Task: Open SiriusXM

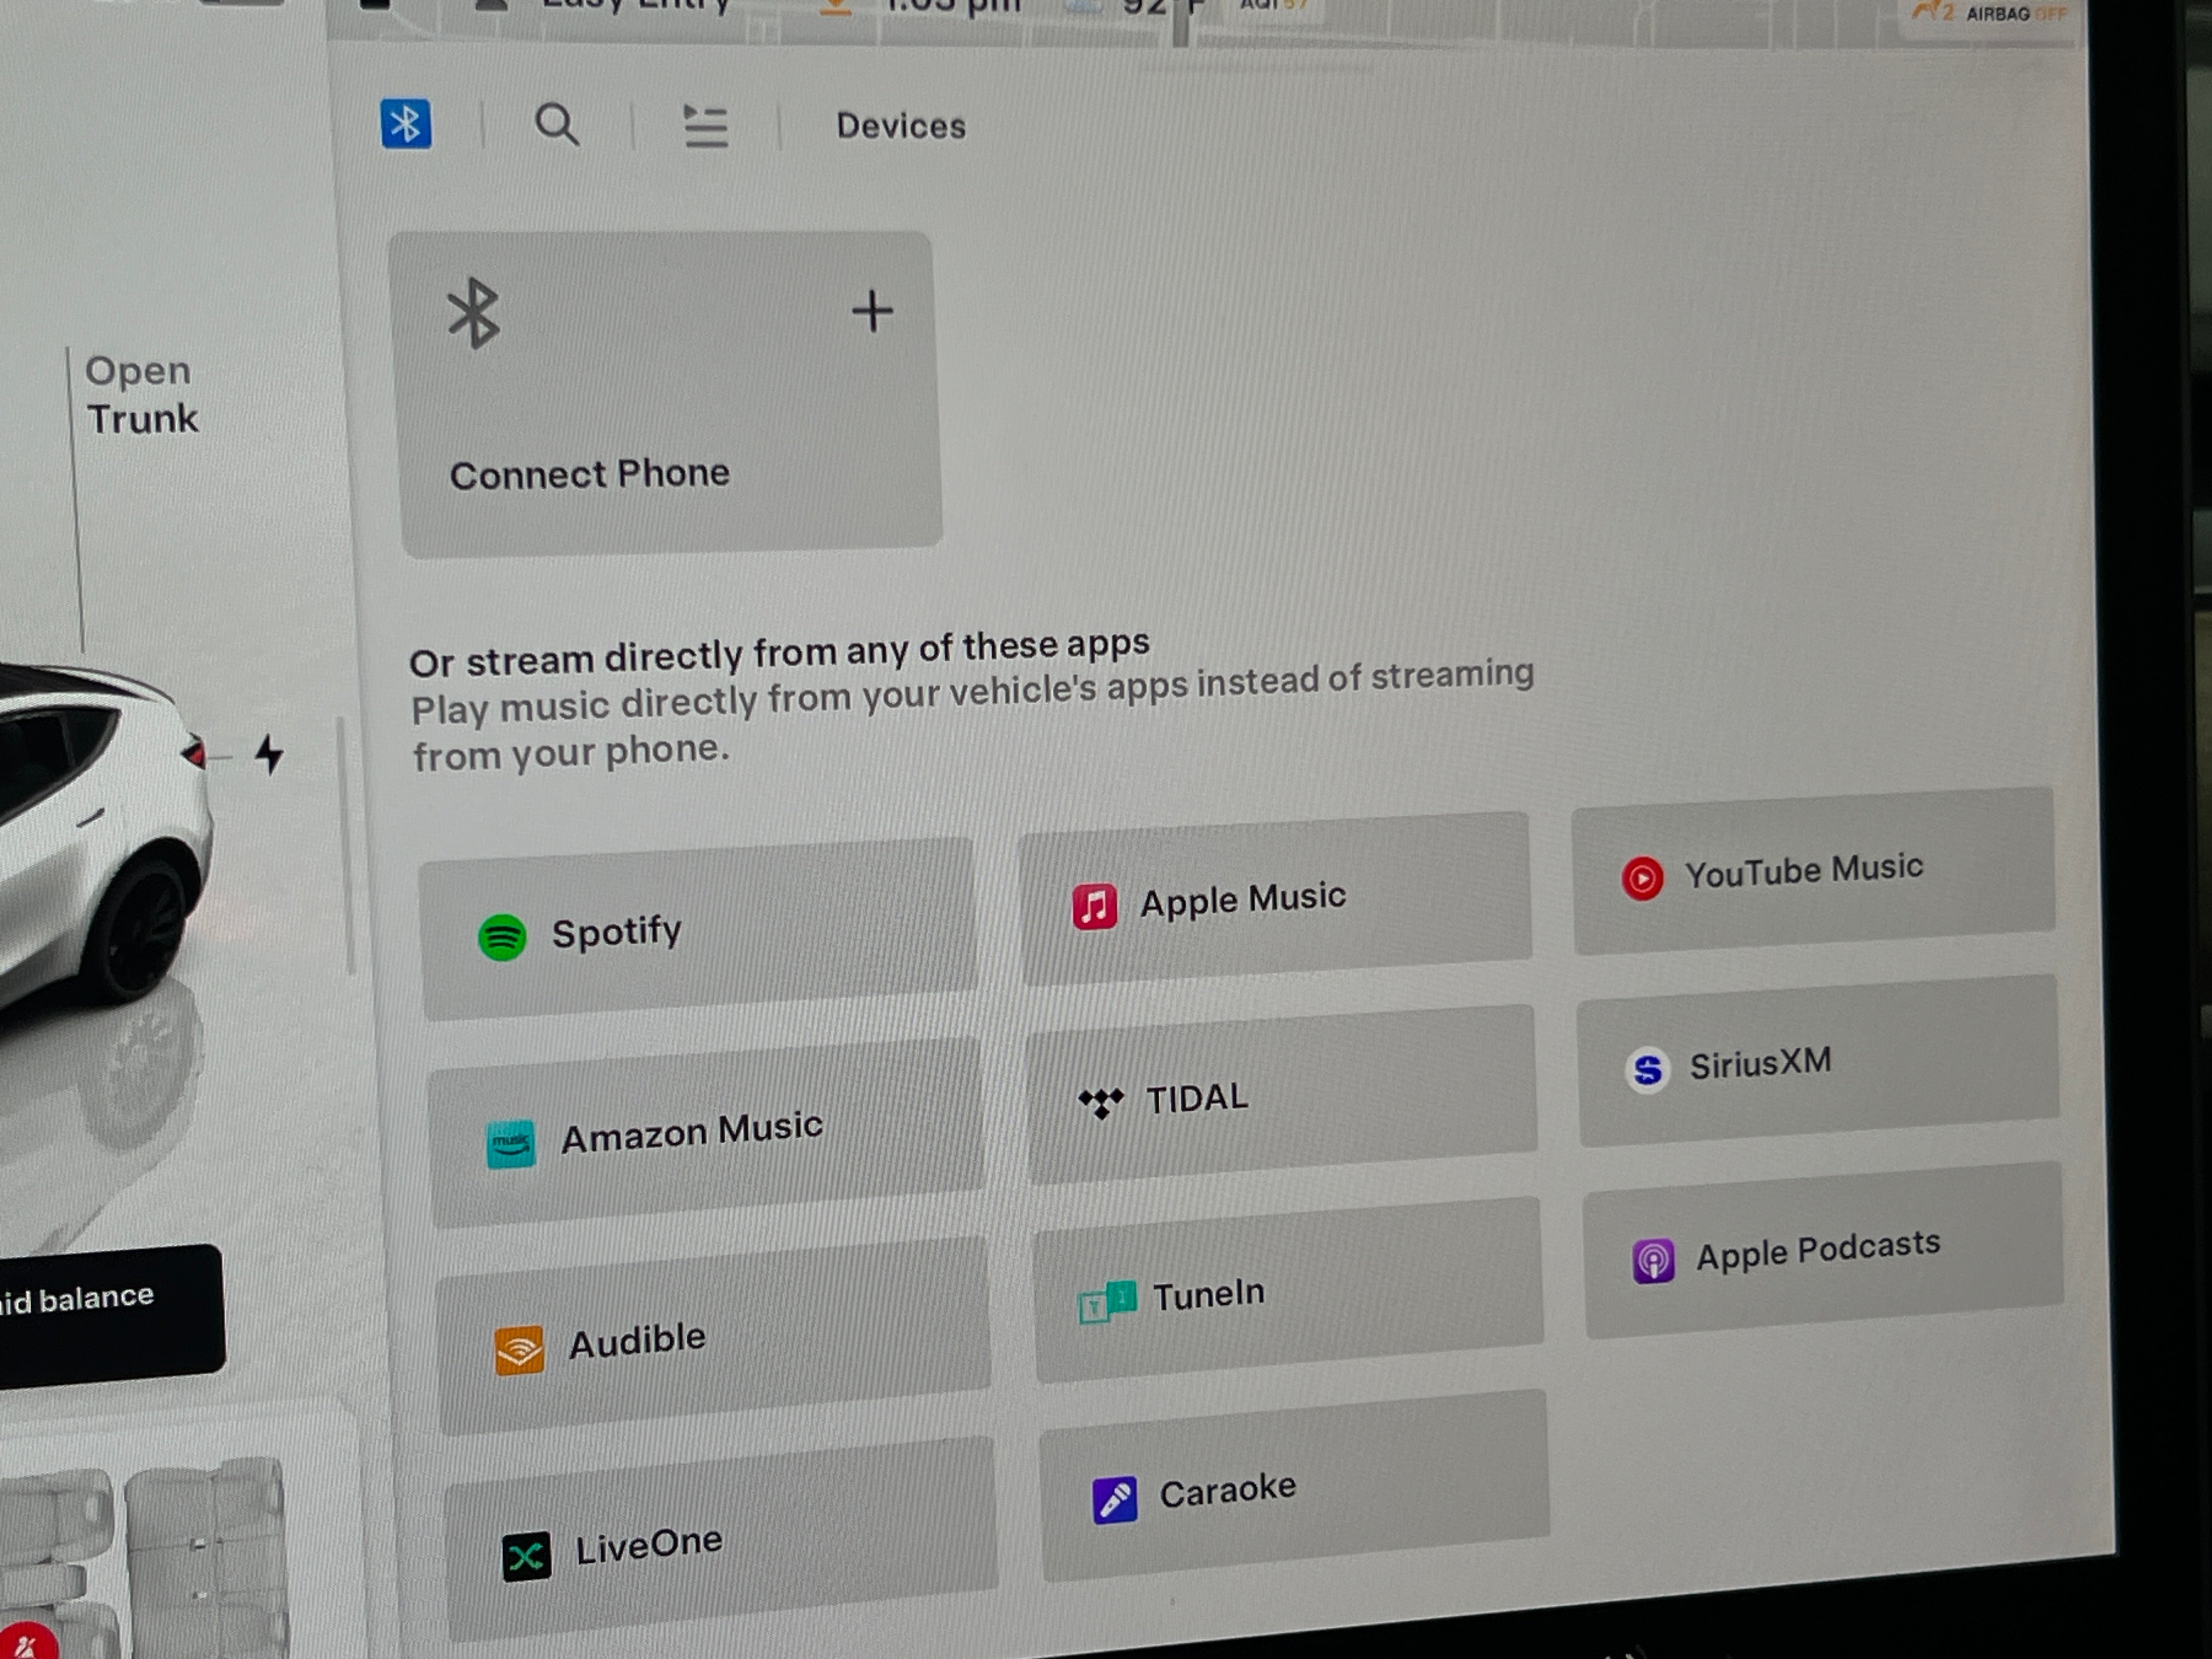Action: (1818, 1060)
